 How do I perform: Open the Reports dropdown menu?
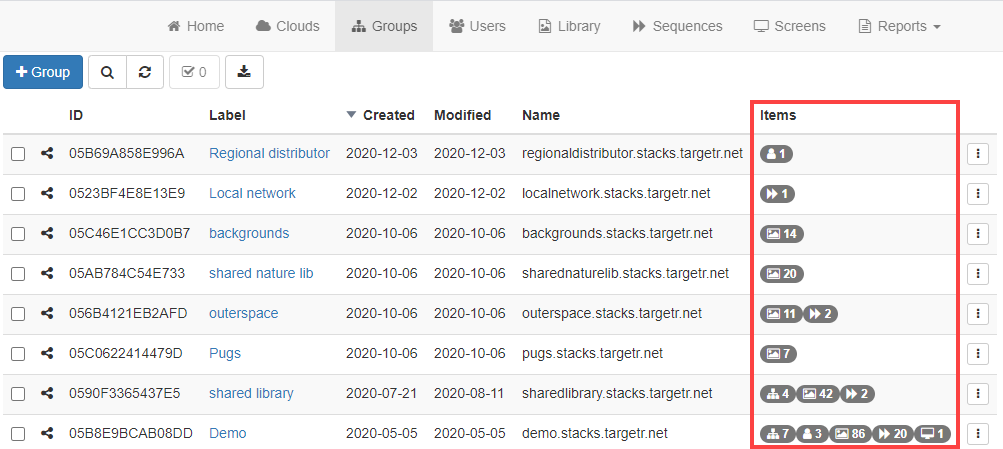tap(899, 26)
